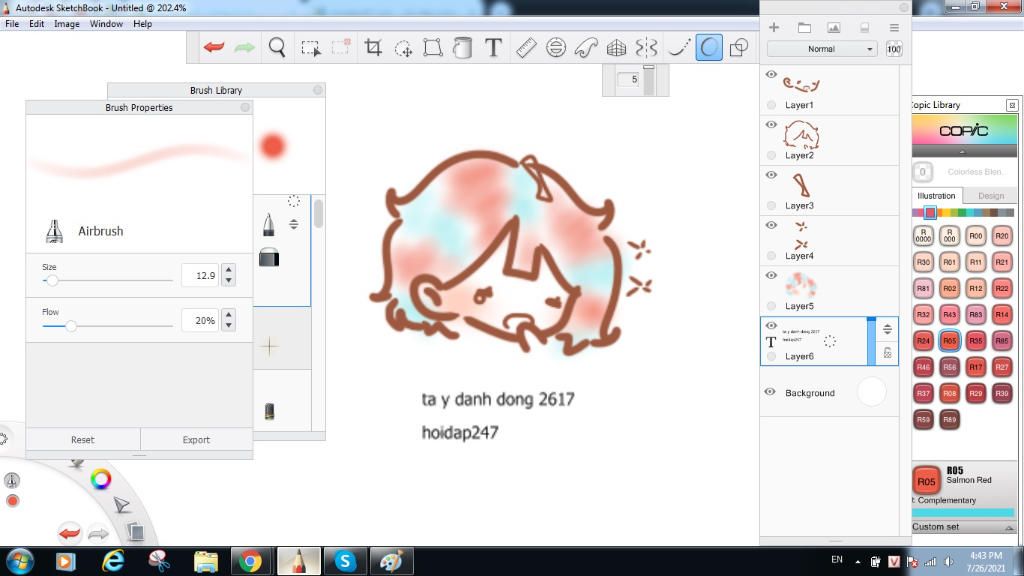Screen dimensions: 1024x576
Task: Switch to the Illustration tab
Action: [936, 195]
